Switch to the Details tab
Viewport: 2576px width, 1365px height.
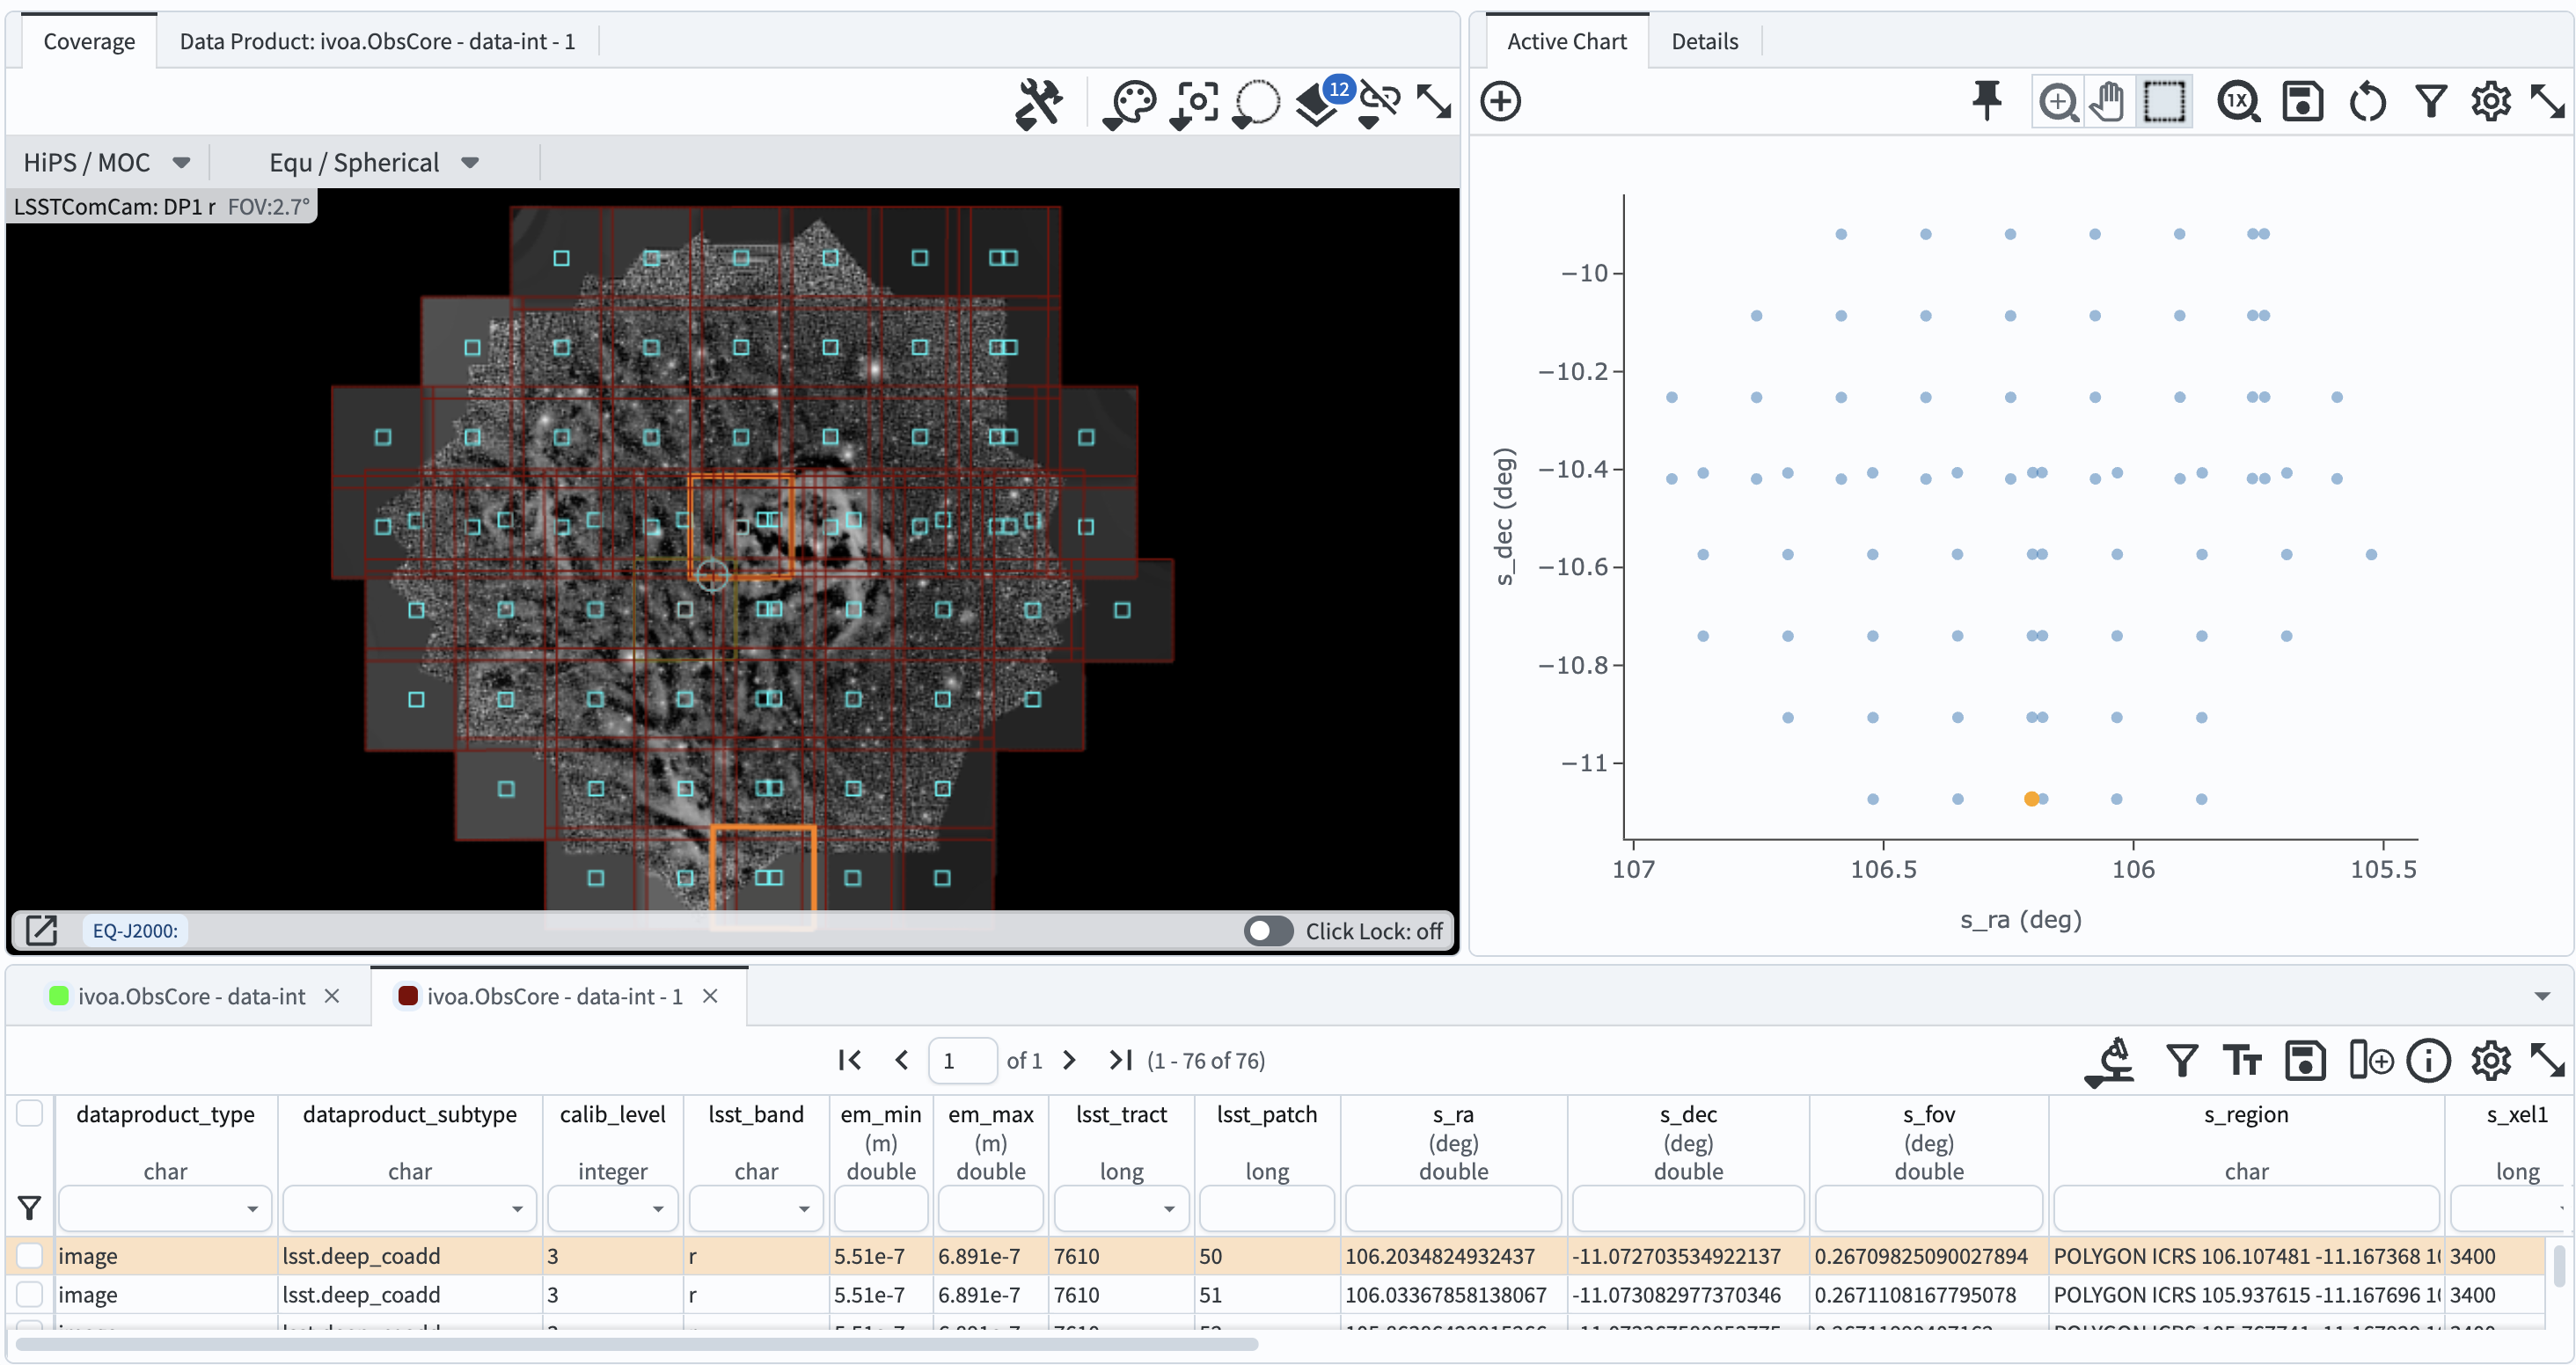pos(1704,41)
